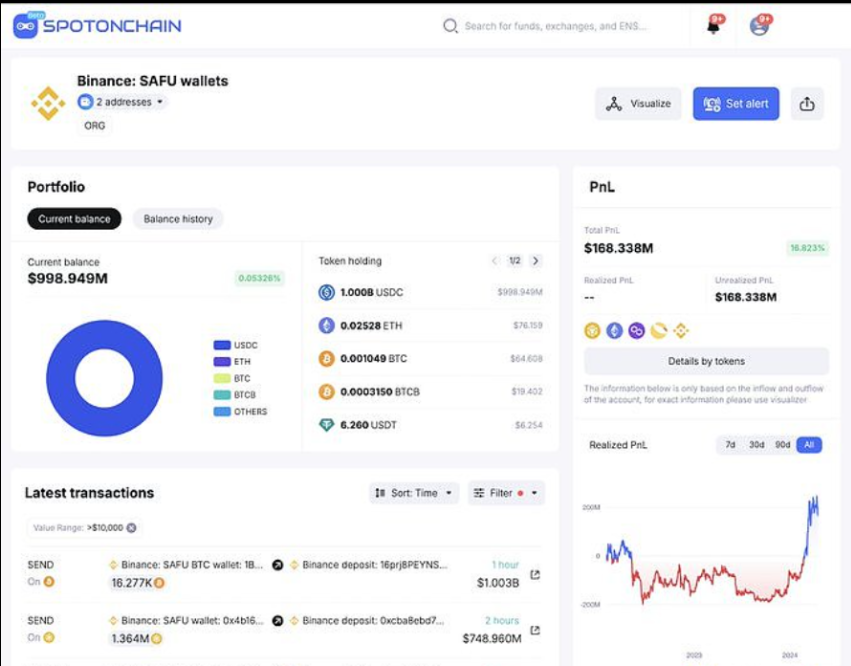Click the ETH token icon in holdings
The width and height of the screenshot is (851, 666).
326,326
